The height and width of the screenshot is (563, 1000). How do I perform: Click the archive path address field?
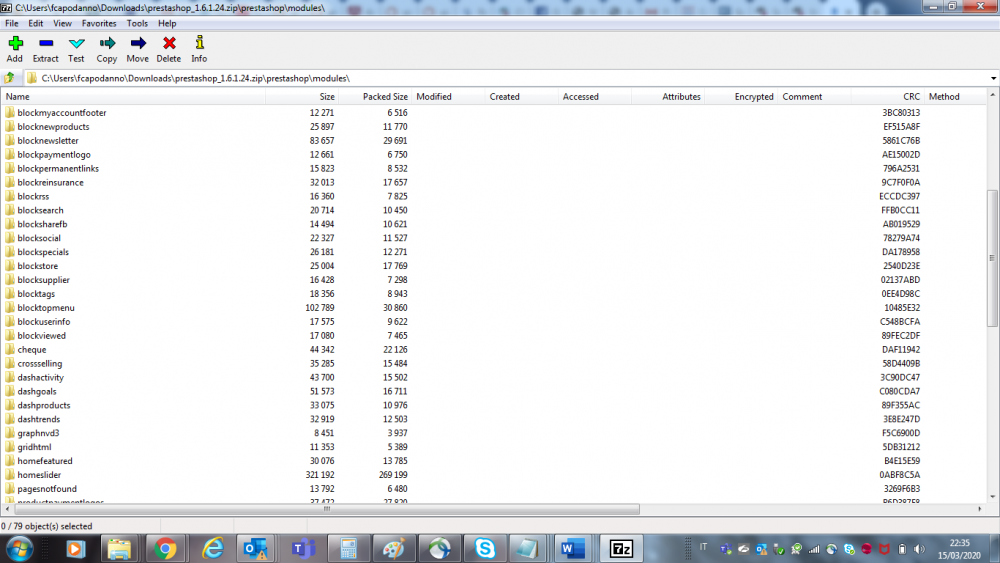[x=507, y=78]
